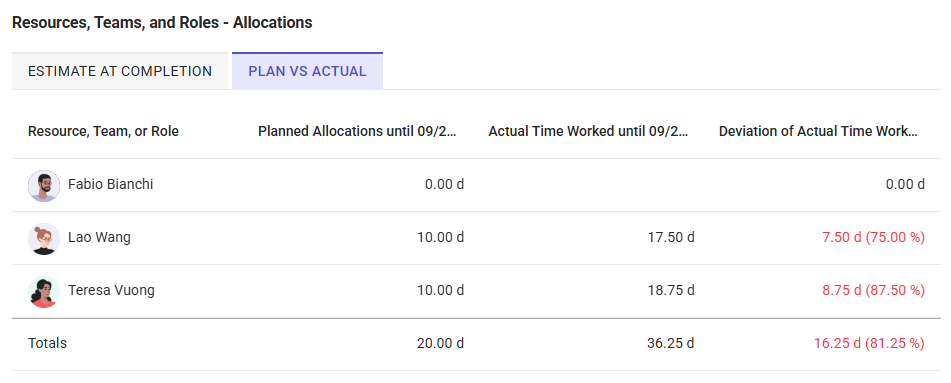Click the 8.75 d (87.50 %) deviation

pyautogui.click(x=873, y=291)
